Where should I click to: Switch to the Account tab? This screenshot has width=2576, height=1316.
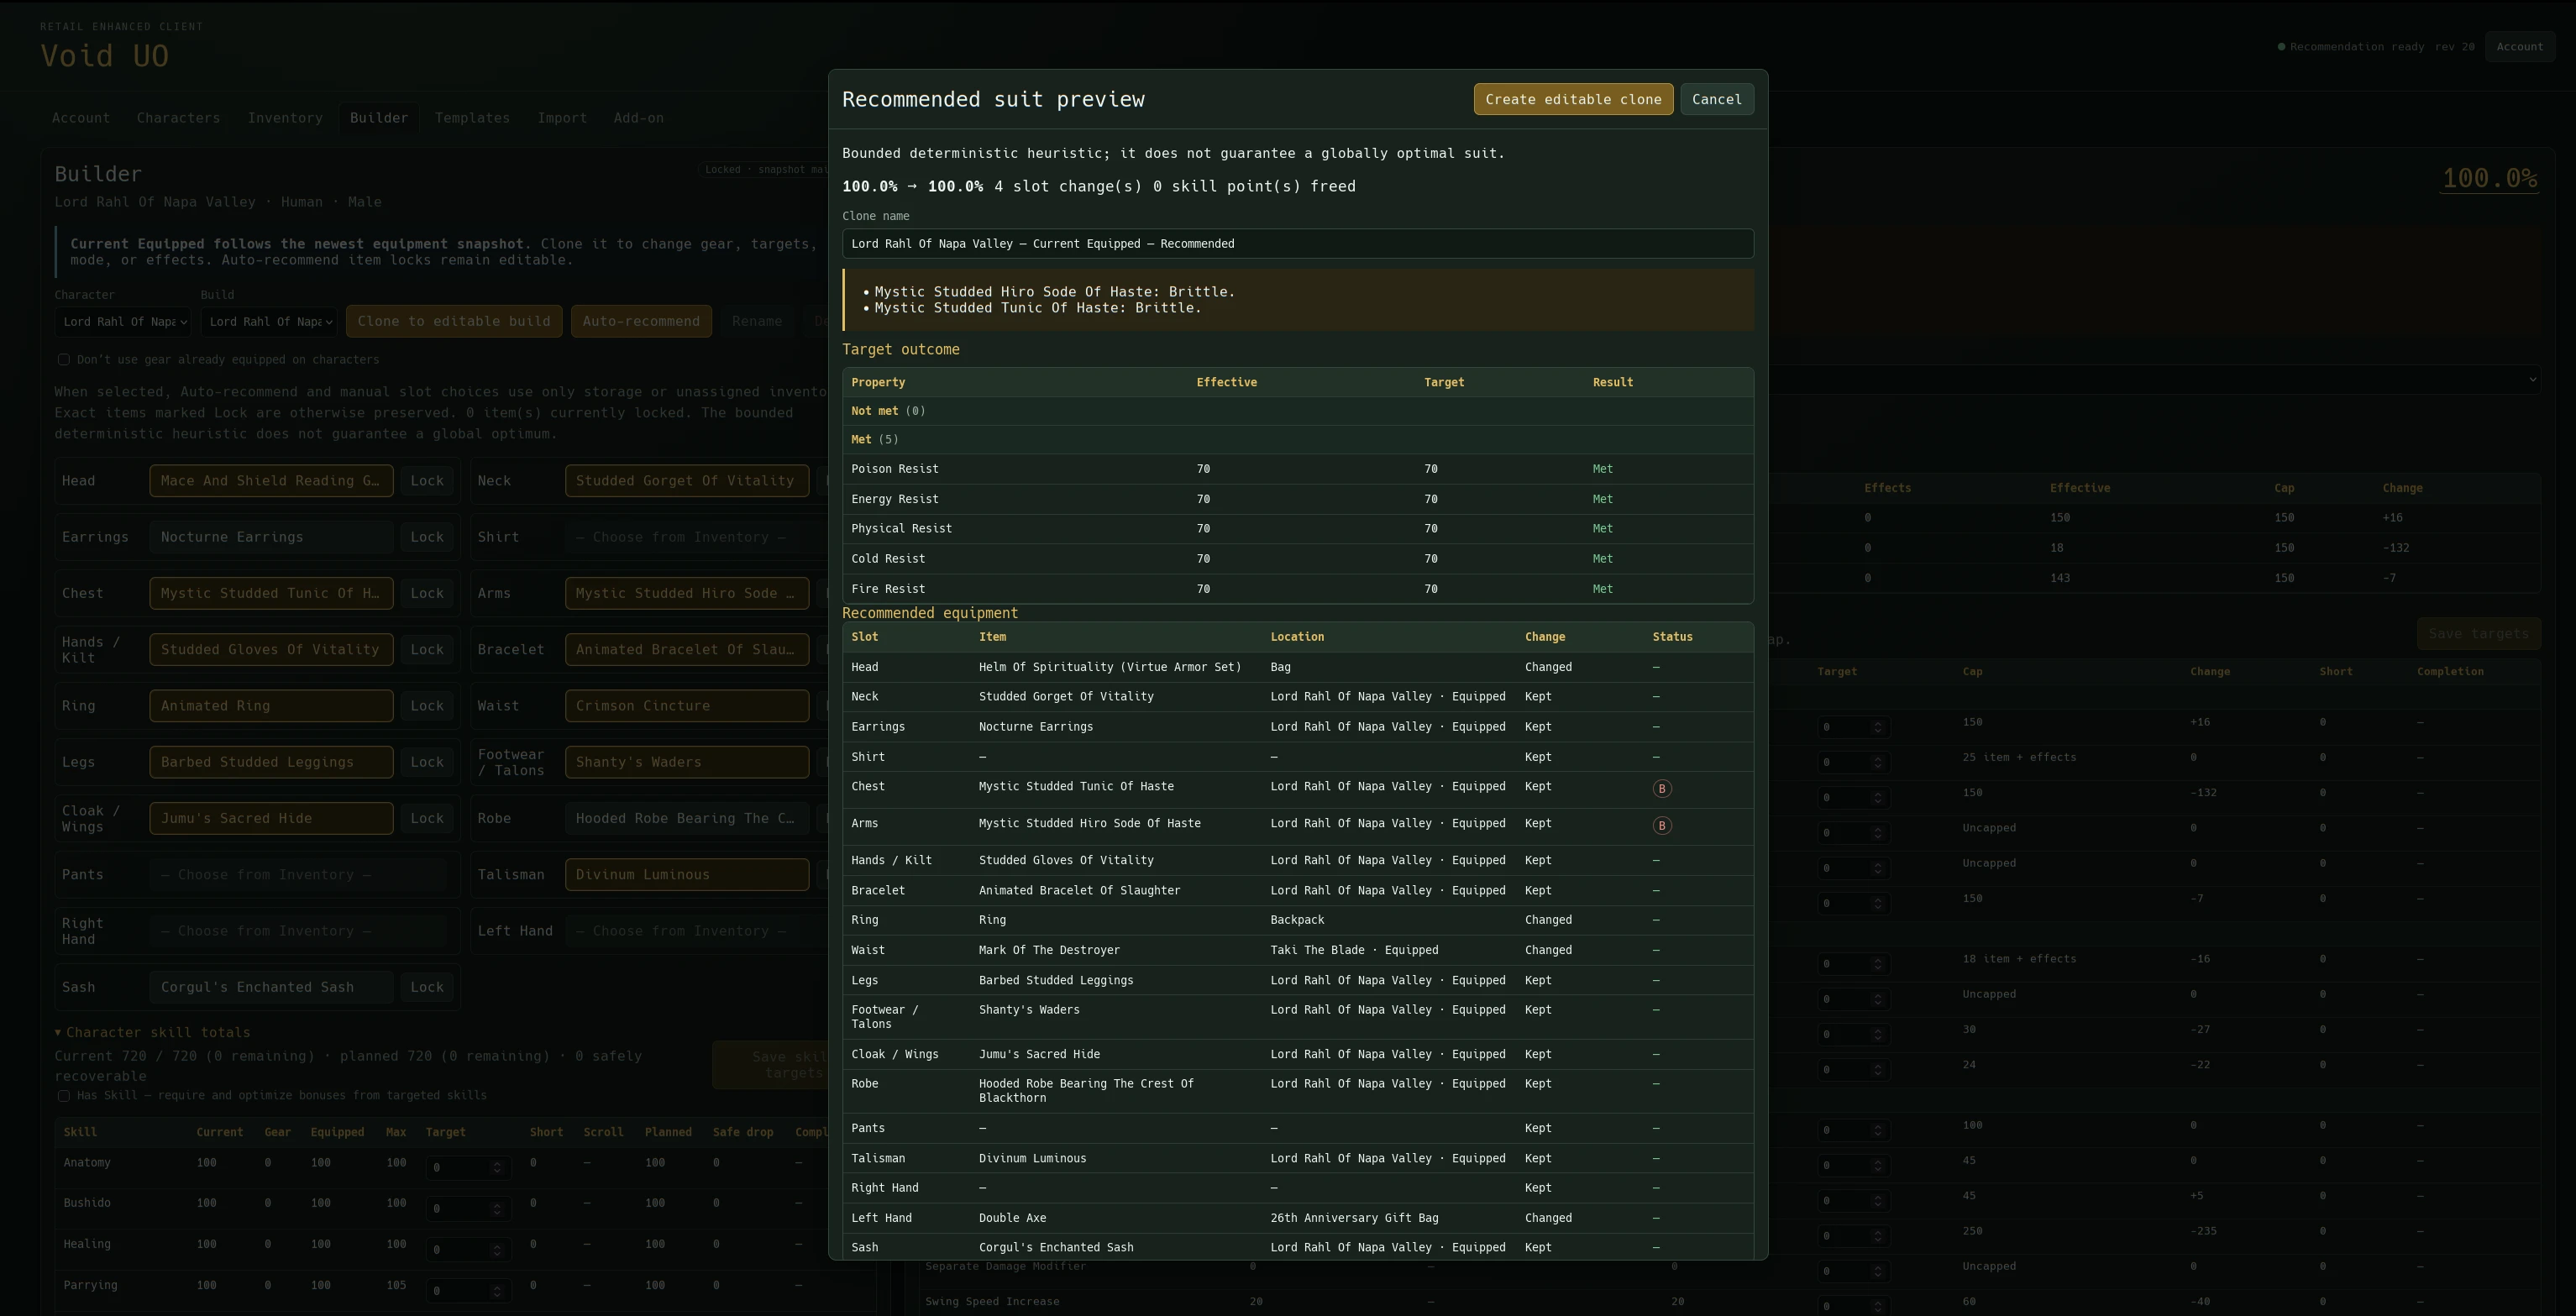point(81,118)
